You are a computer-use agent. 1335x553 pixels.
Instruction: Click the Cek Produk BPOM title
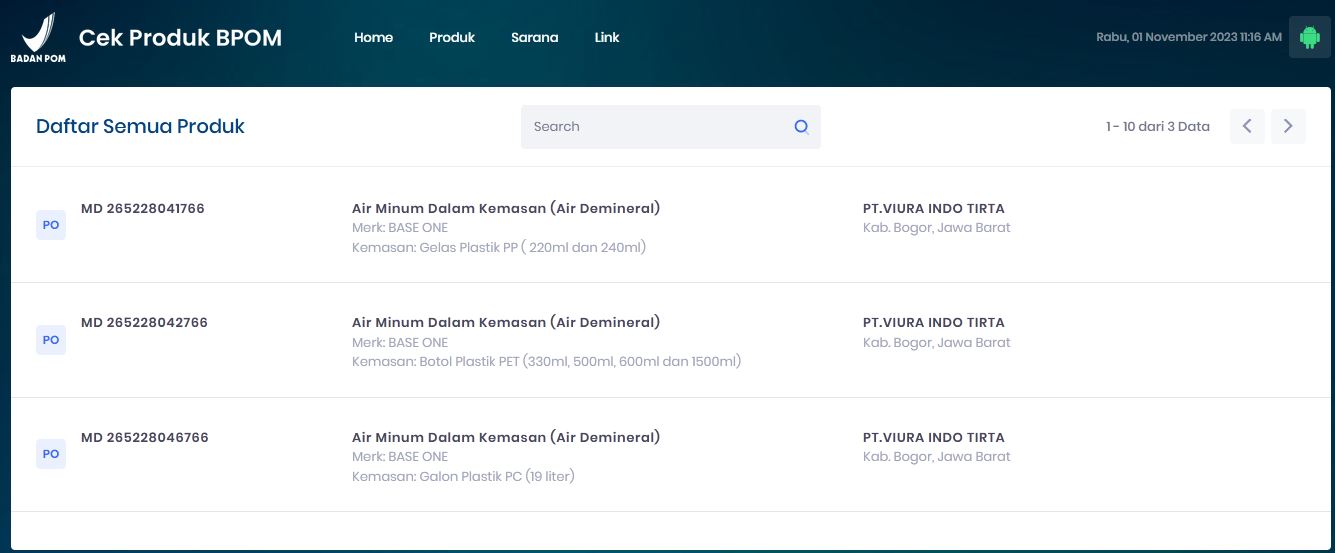point(180,38)
